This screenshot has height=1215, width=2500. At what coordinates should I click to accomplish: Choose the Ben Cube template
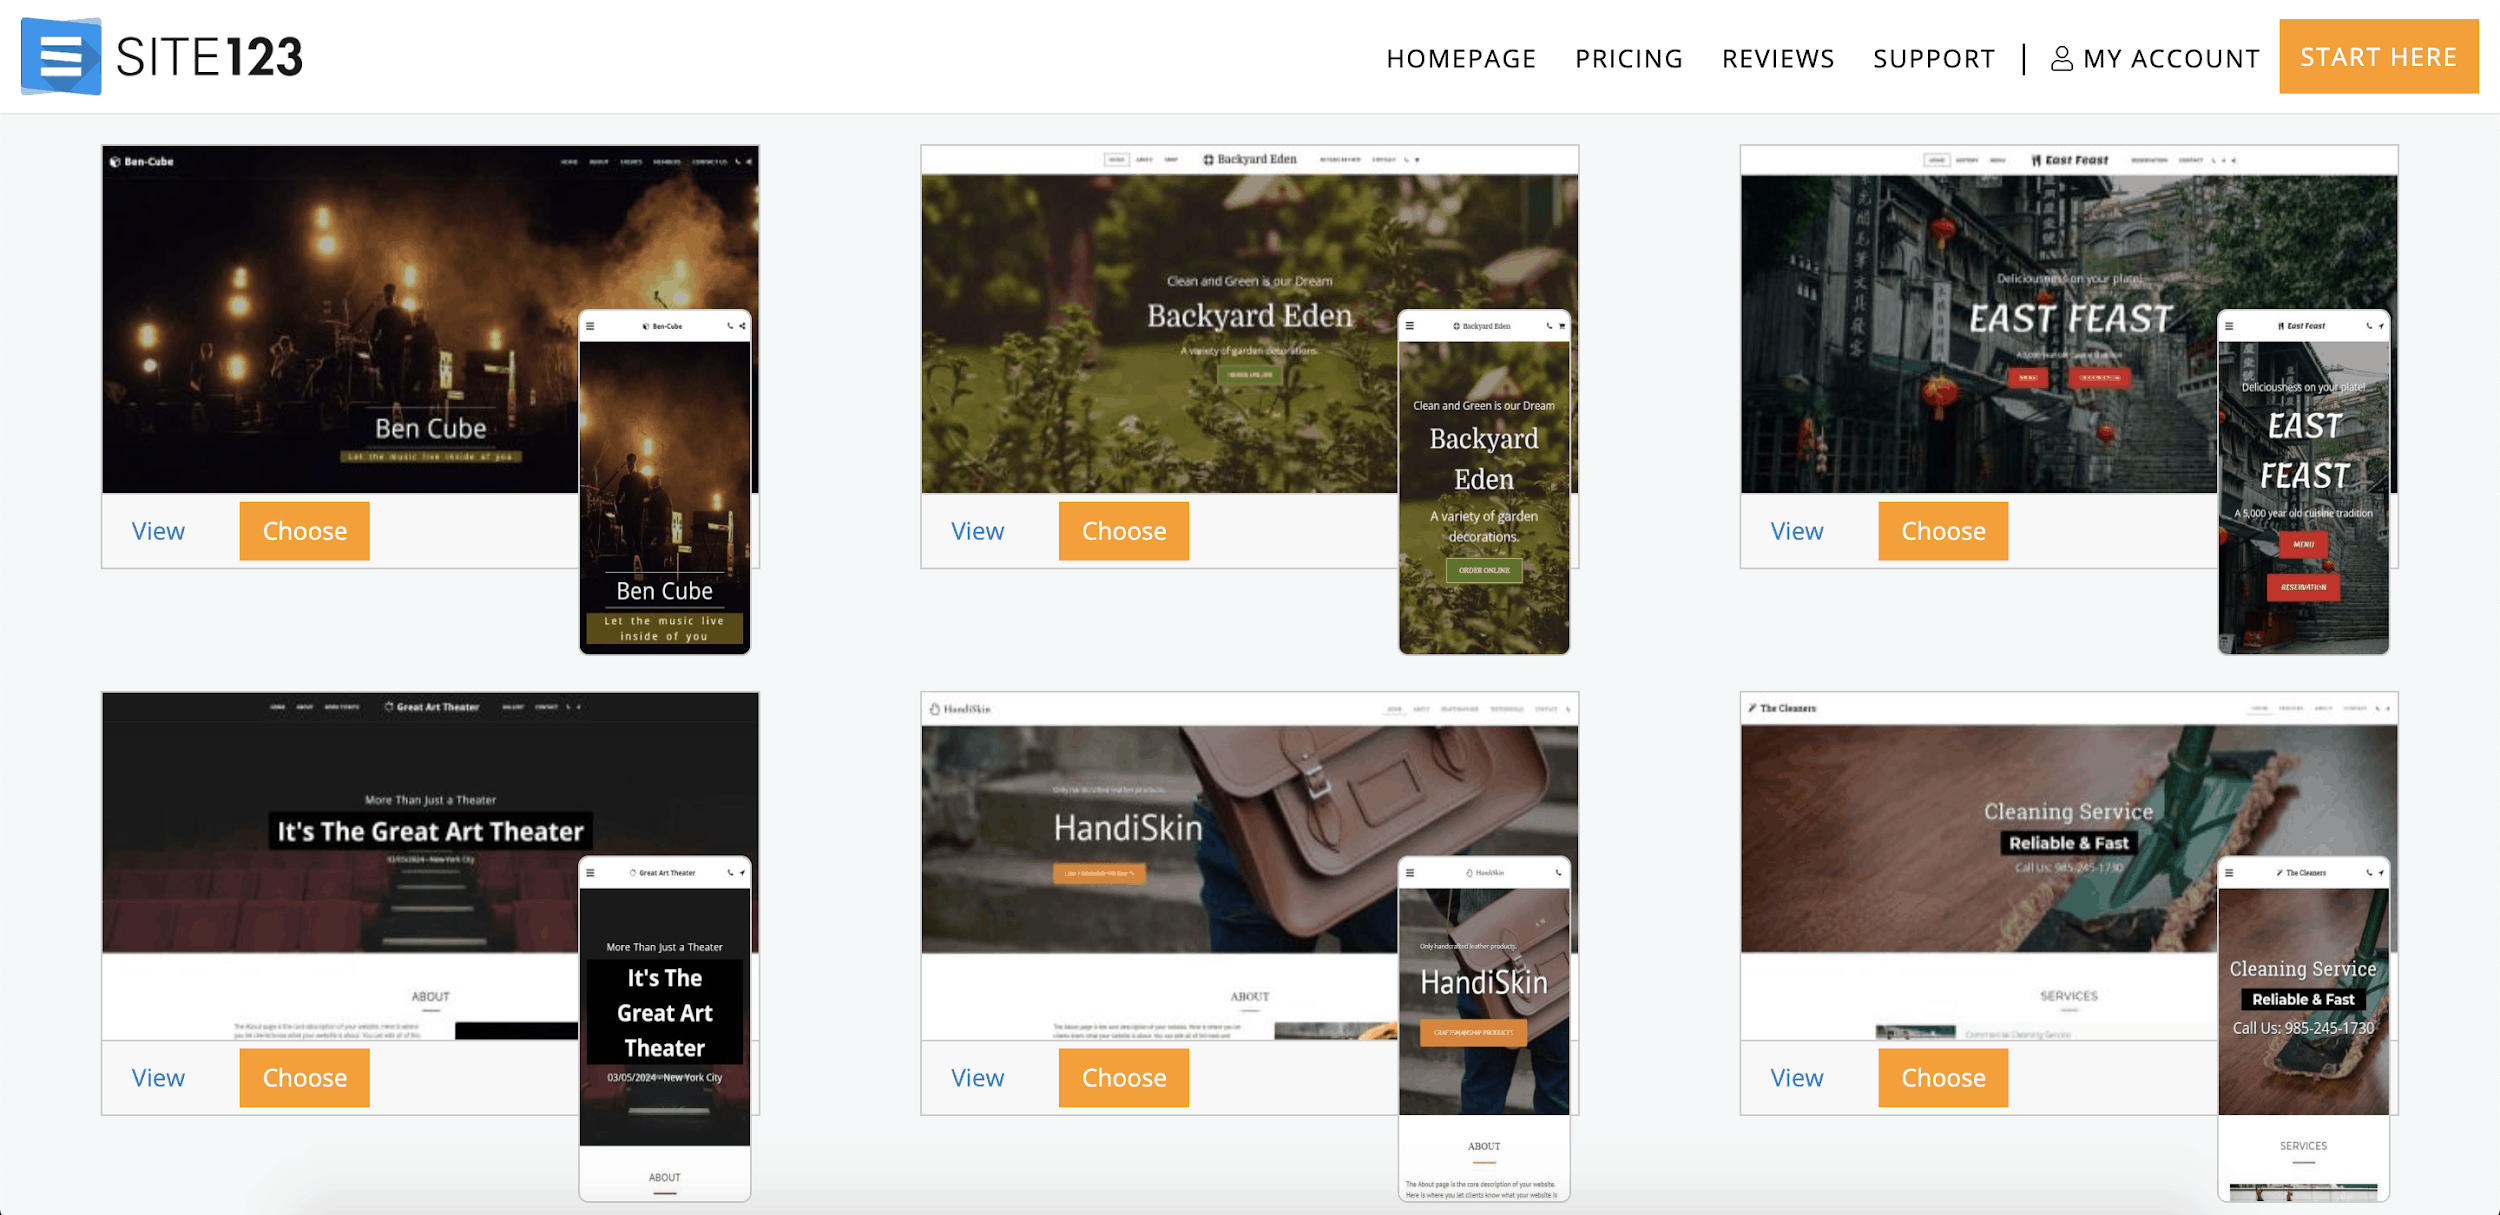pyautogui.click(x=304, y=531)
